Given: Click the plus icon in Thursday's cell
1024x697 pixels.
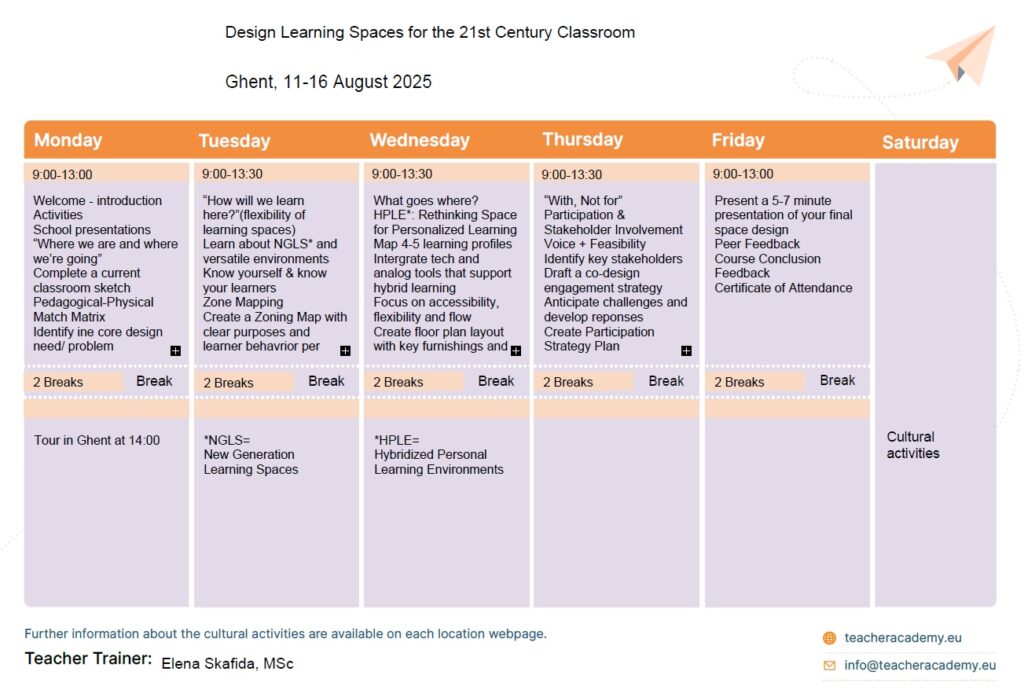Looking at the screenshot, I should click(686, 351).
